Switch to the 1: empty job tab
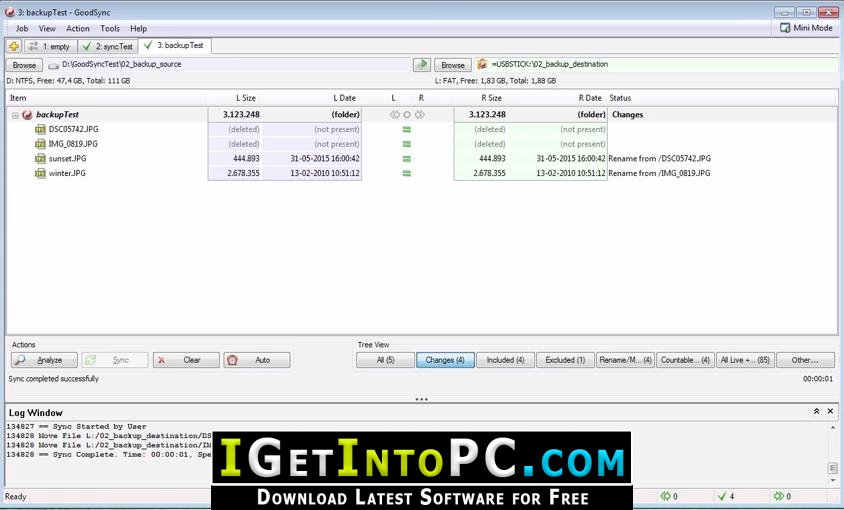The height and width of the screenshot is (510, 844). 50,47
